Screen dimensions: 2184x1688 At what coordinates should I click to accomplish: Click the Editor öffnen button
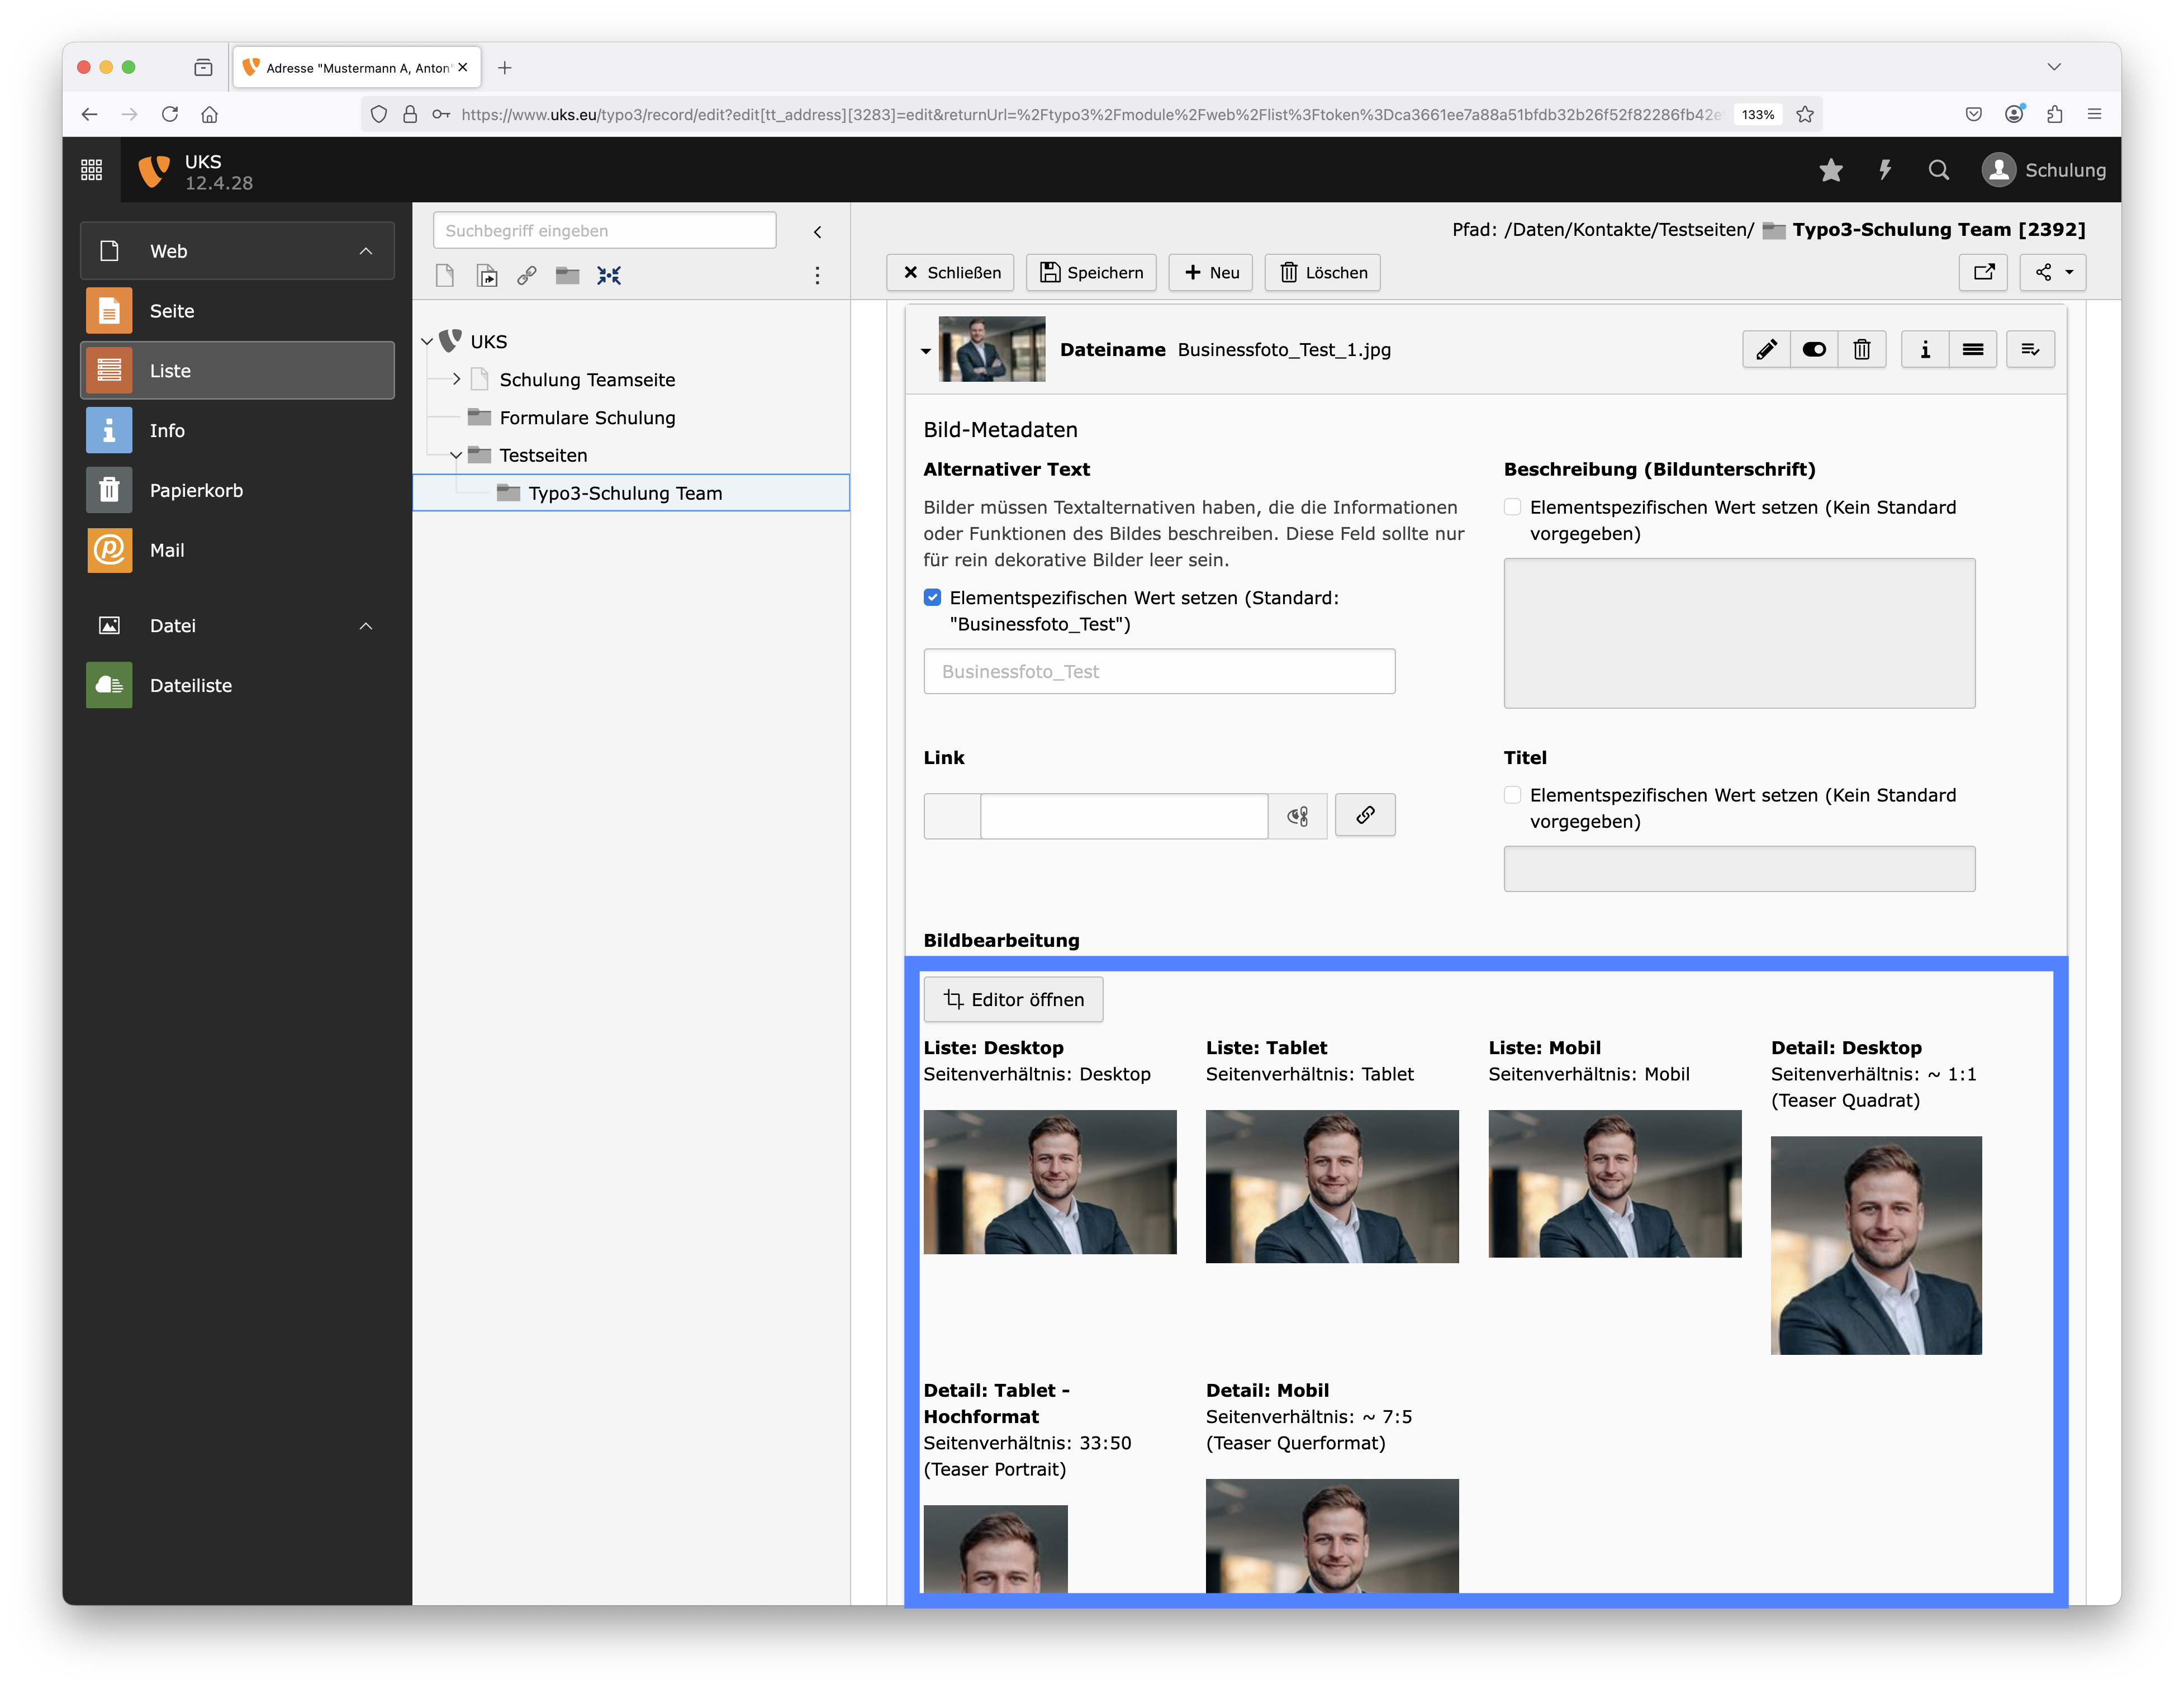coord(1013,999)
